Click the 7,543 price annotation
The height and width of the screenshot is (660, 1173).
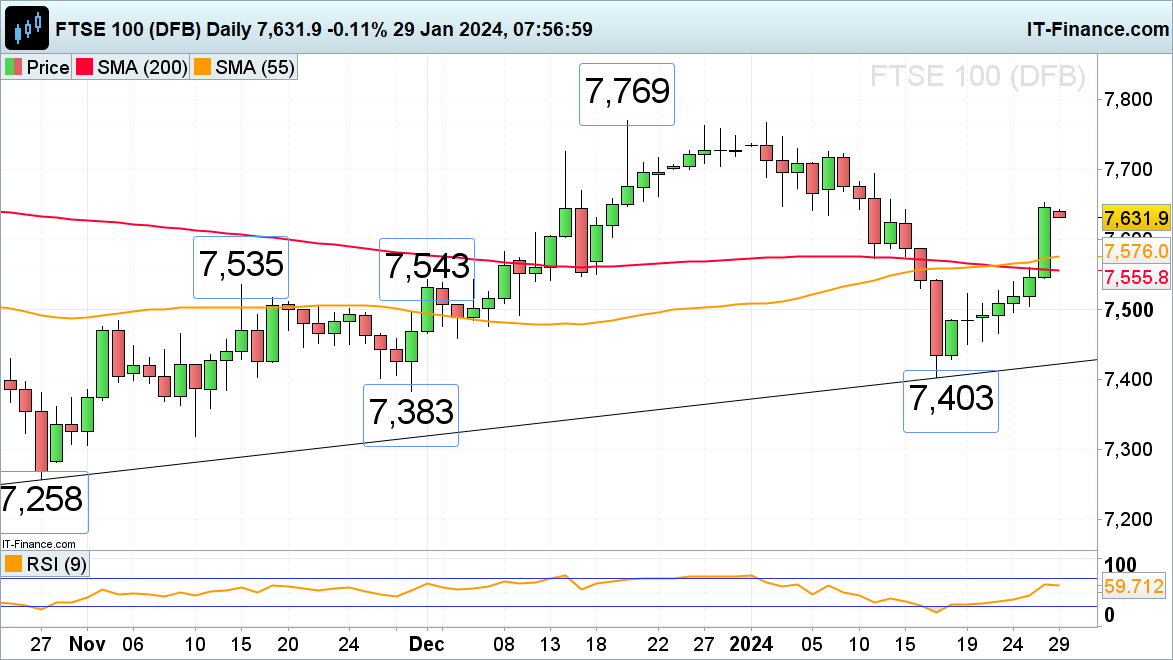[x=427, y=268]
